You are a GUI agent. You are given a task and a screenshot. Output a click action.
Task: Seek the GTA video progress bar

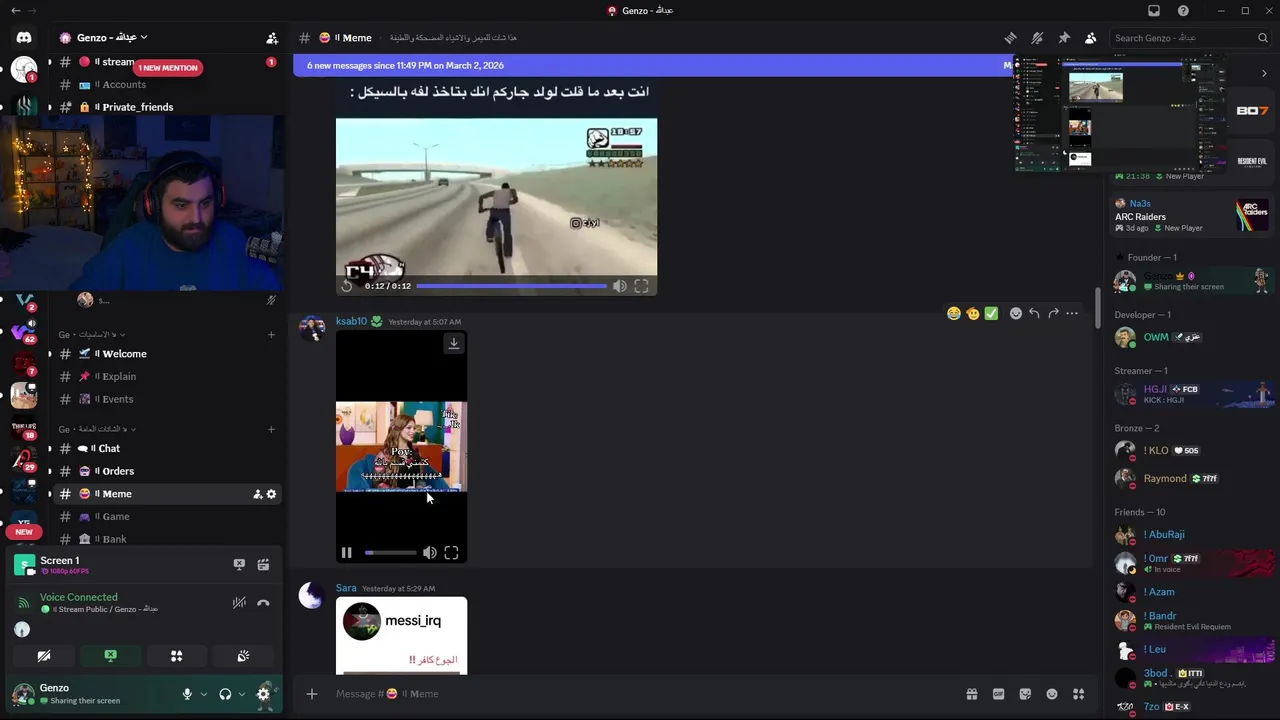[511, 286]
